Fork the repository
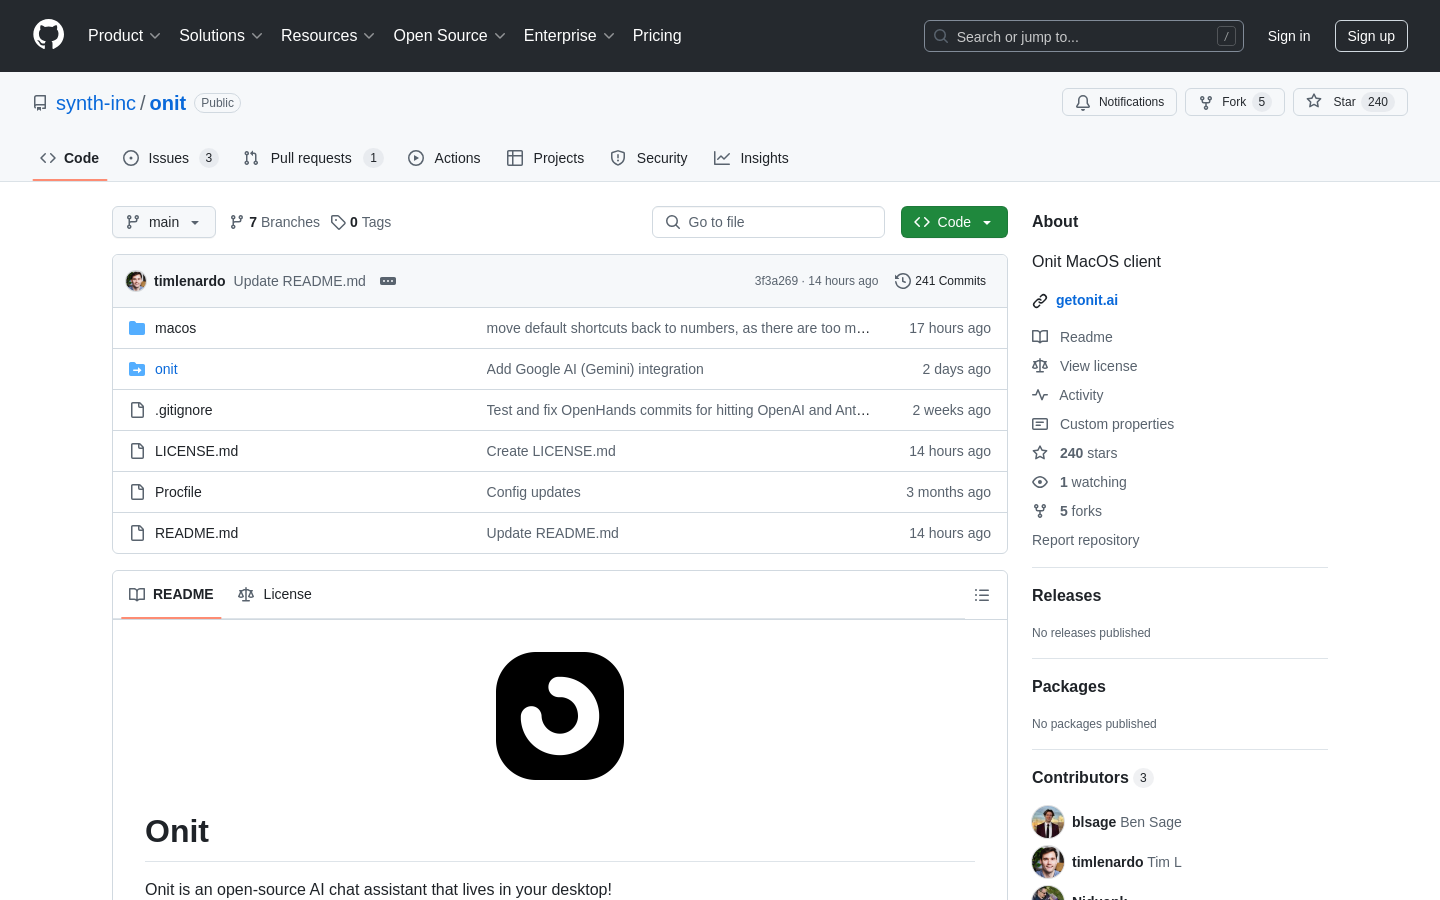The height and width of the screenshot is (900, 1440). pos(1235,102)
